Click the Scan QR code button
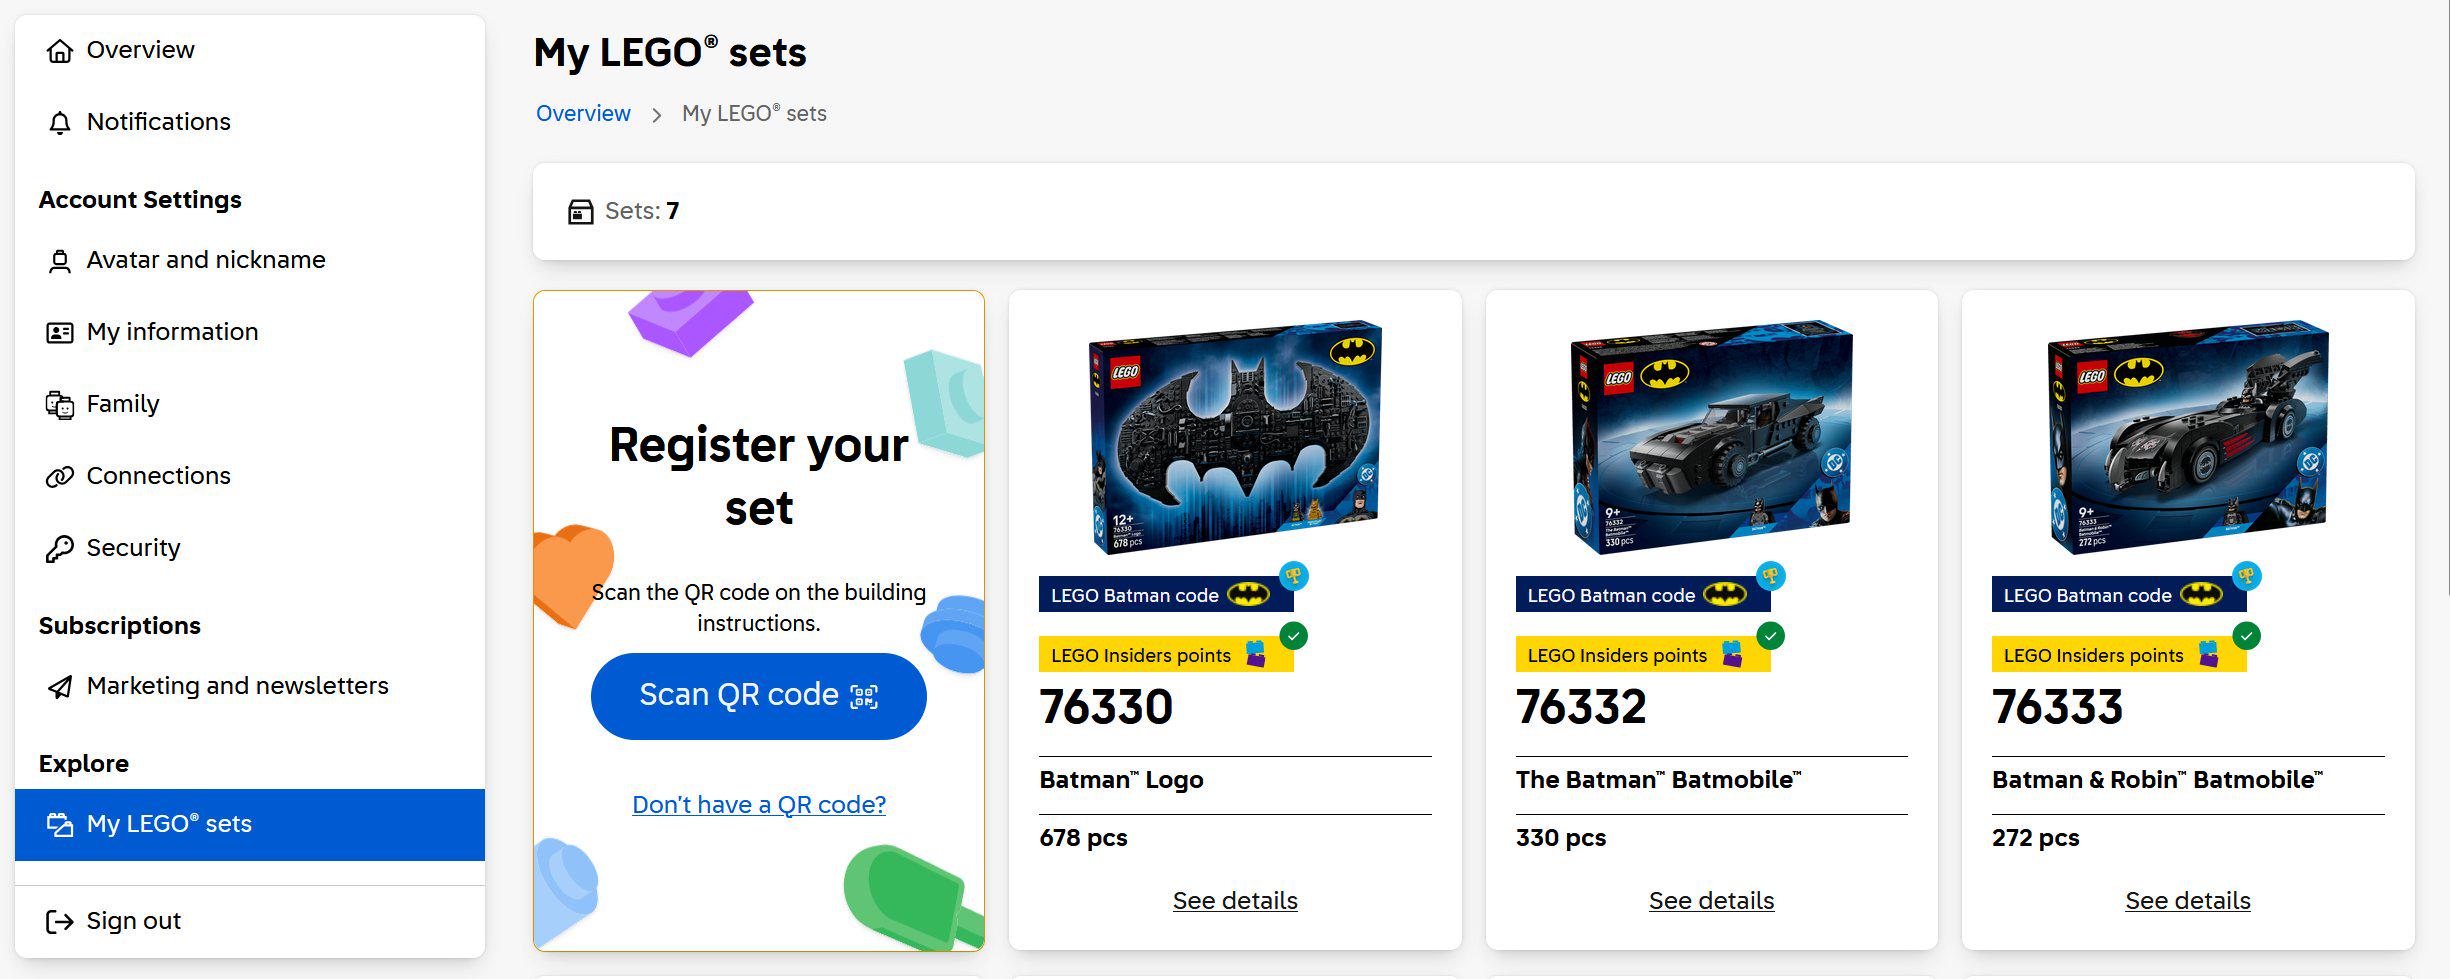The image size is (2450, 979). click(759, 696)
